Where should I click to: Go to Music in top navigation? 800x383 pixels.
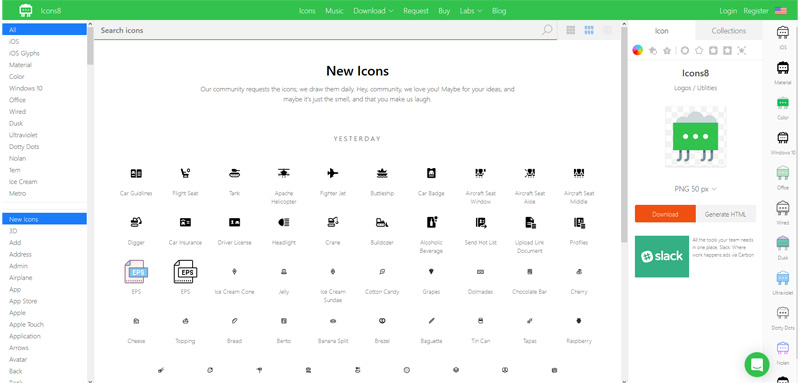point(334,11)
